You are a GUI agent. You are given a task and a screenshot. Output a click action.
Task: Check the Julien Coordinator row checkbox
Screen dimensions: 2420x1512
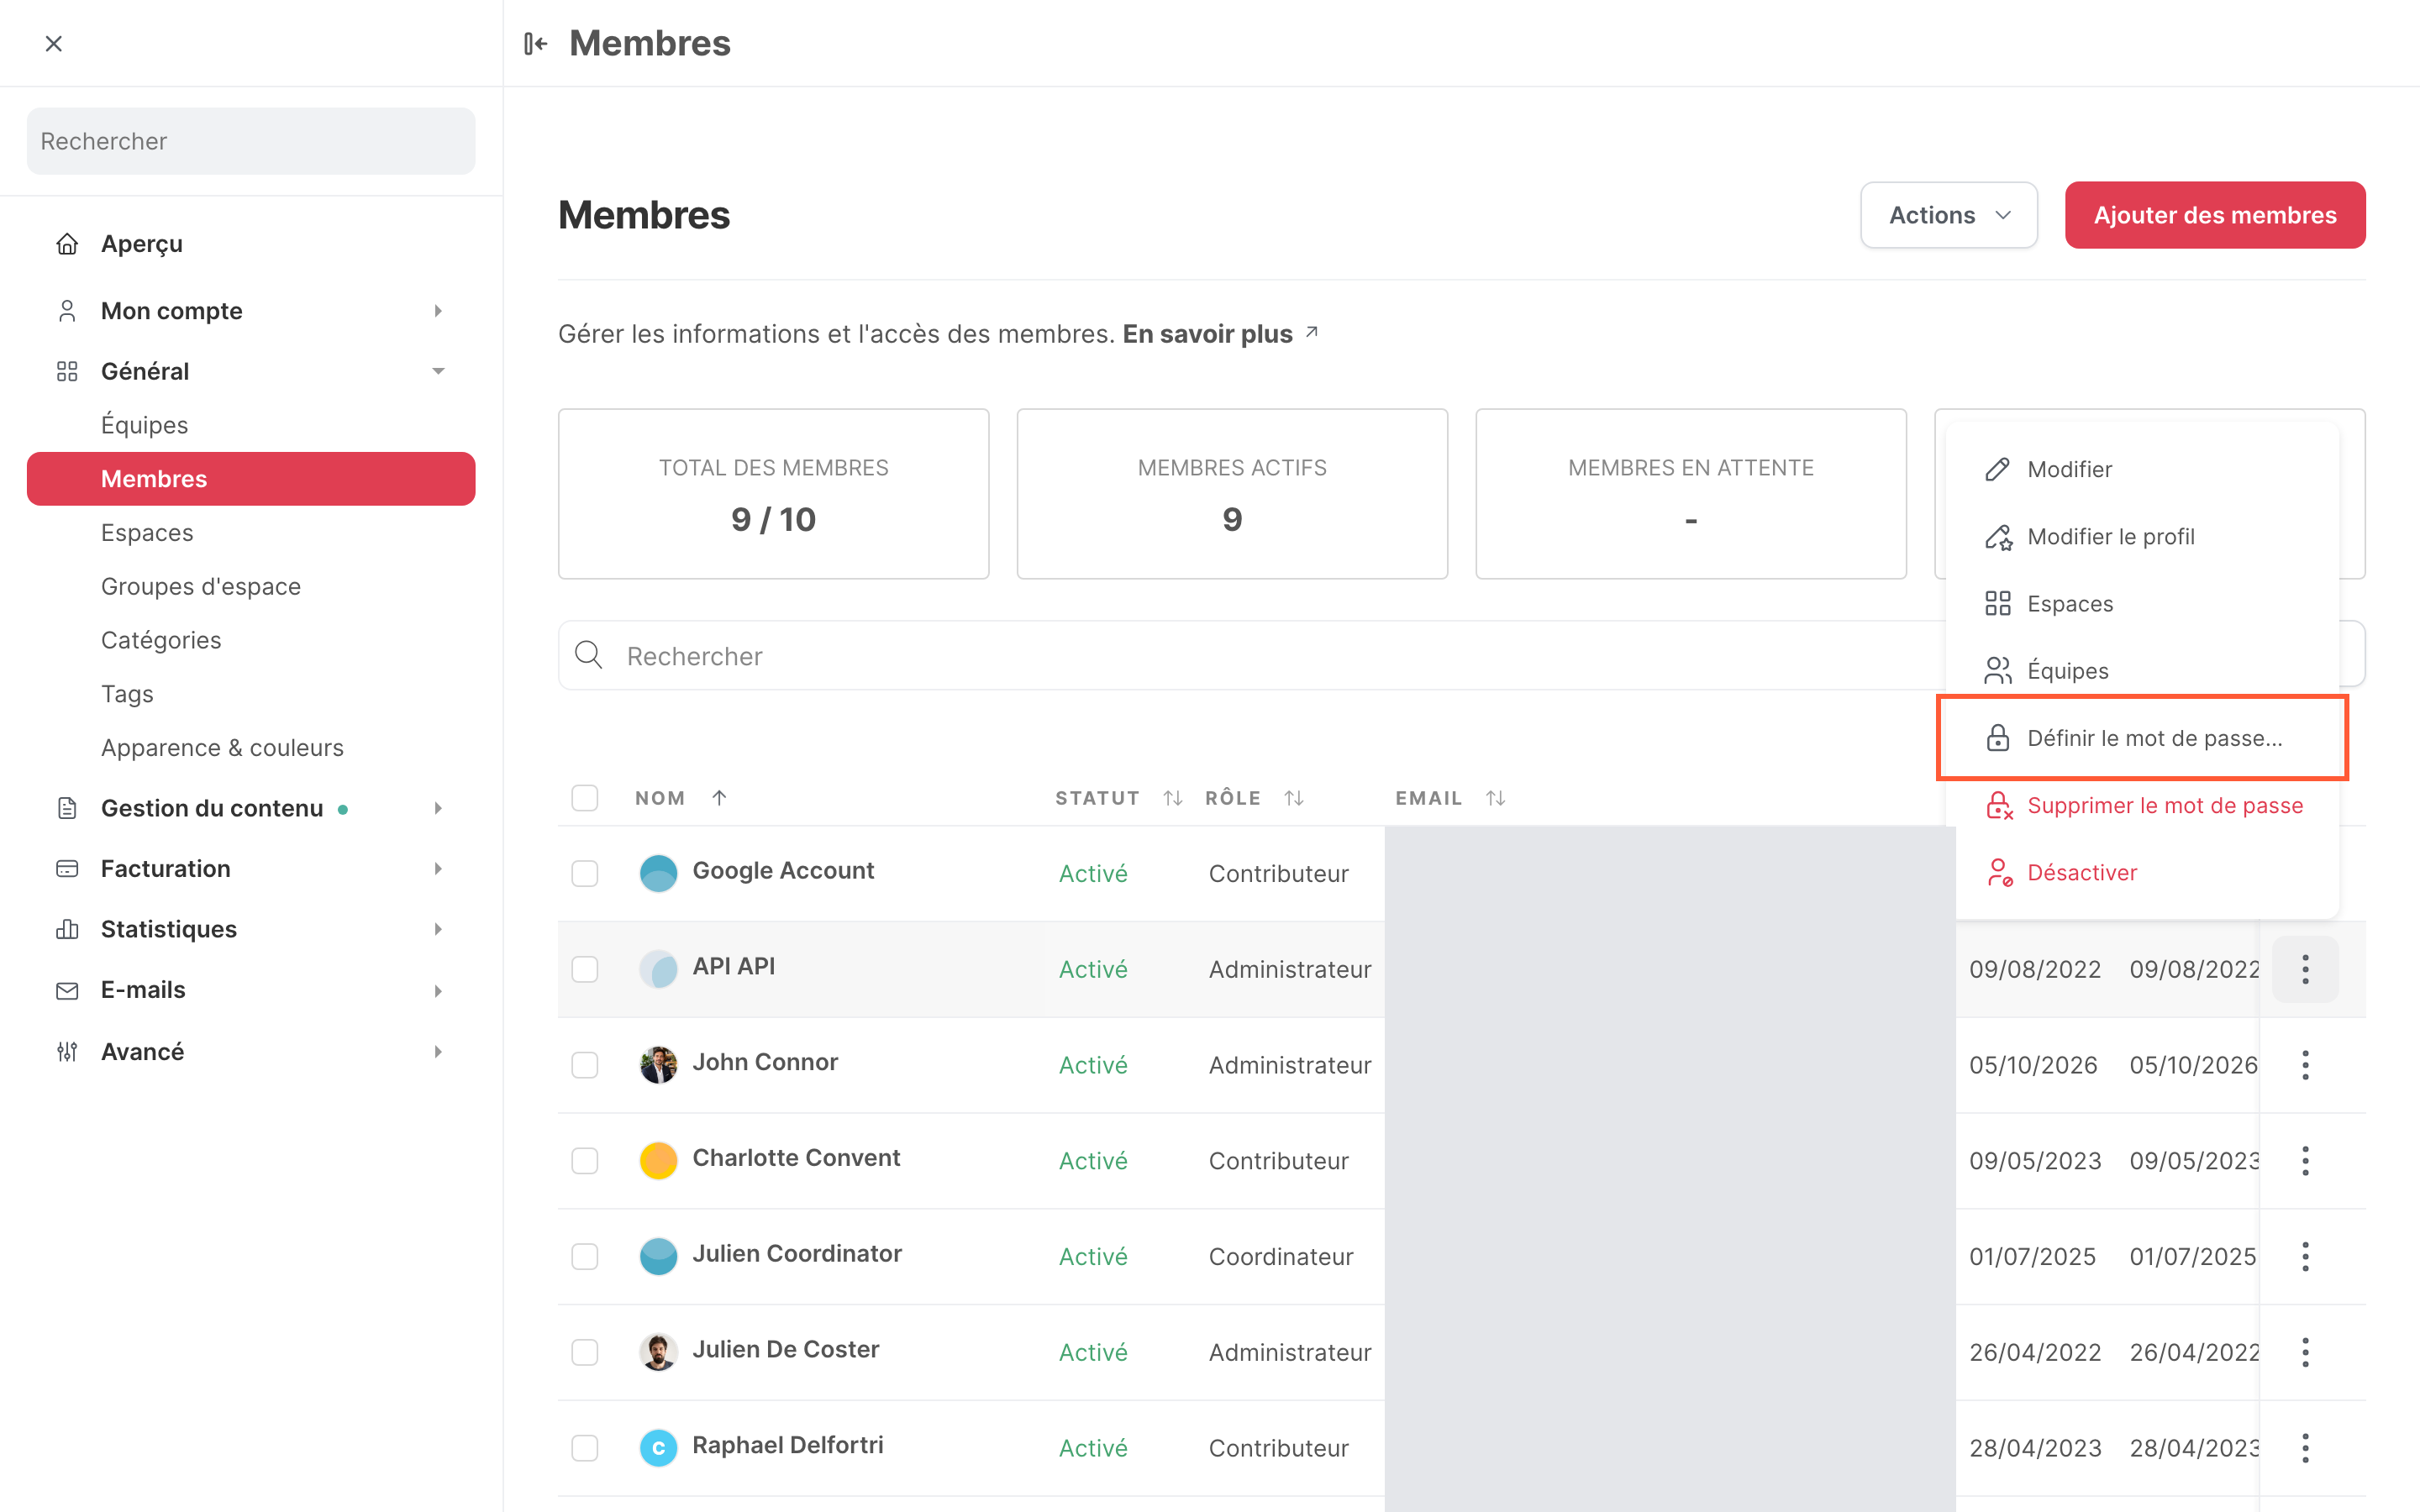[585, 1256]
